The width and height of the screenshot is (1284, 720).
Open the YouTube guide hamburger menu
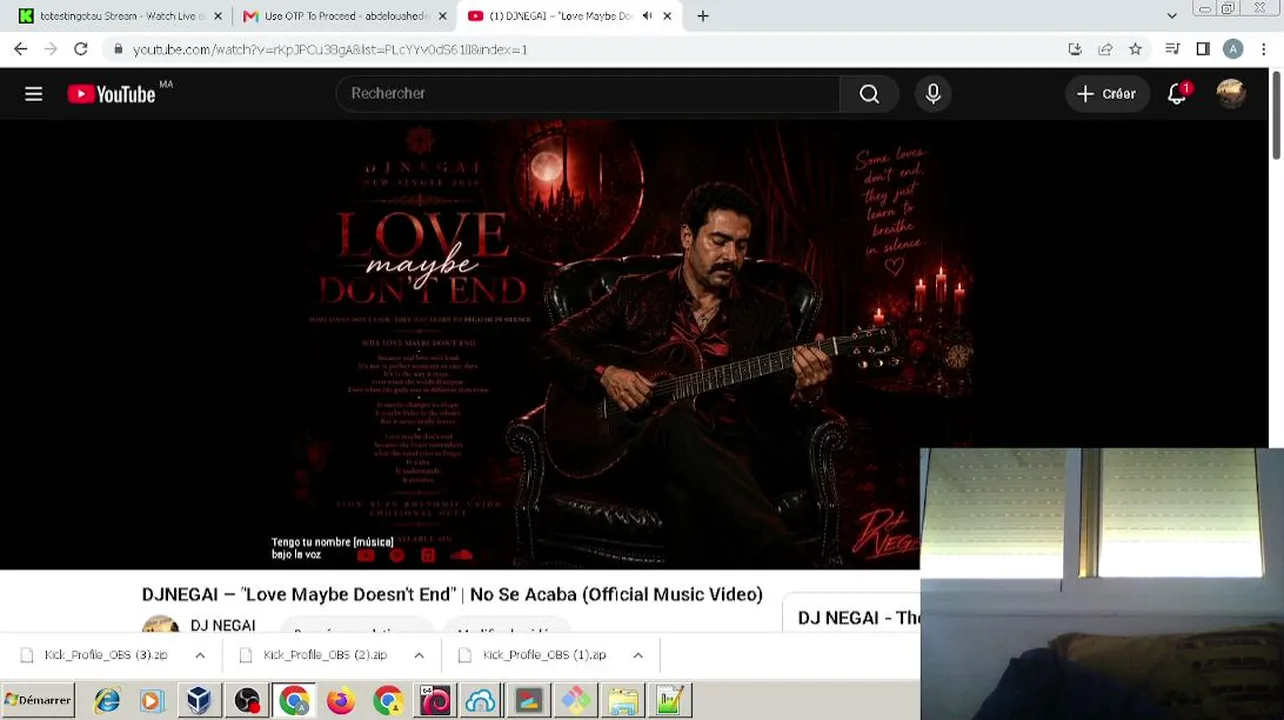pos(33,94)
